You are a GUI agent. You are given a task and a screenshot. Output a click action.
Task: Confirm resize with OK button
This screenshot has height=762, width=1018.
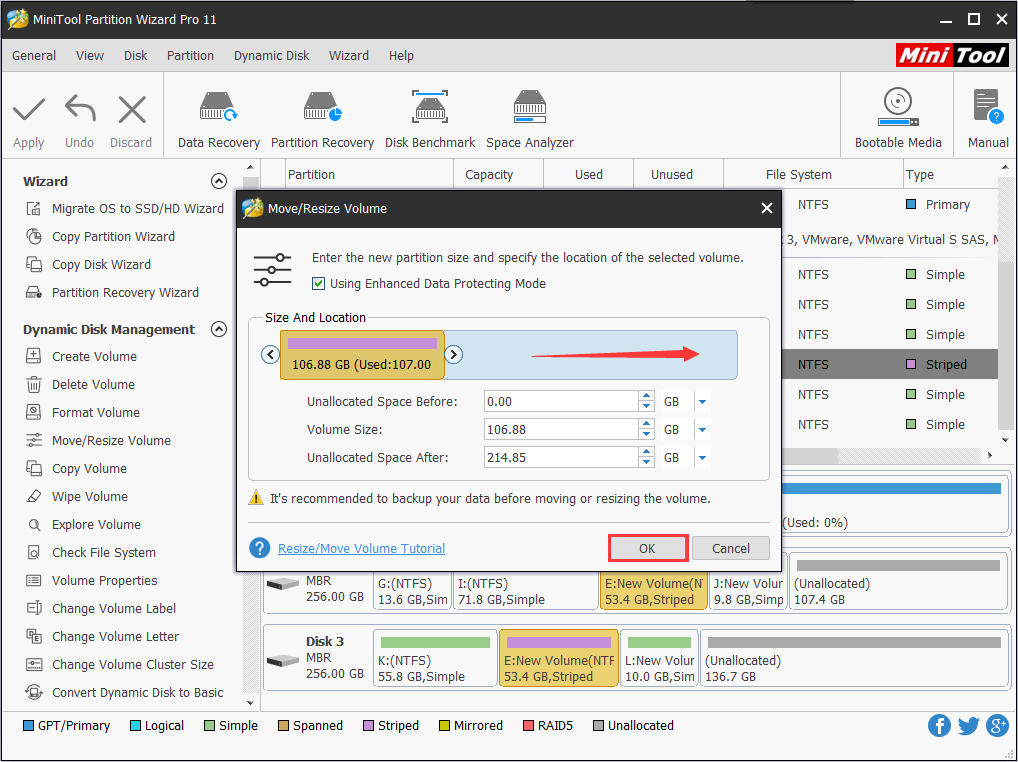[648, 548]
